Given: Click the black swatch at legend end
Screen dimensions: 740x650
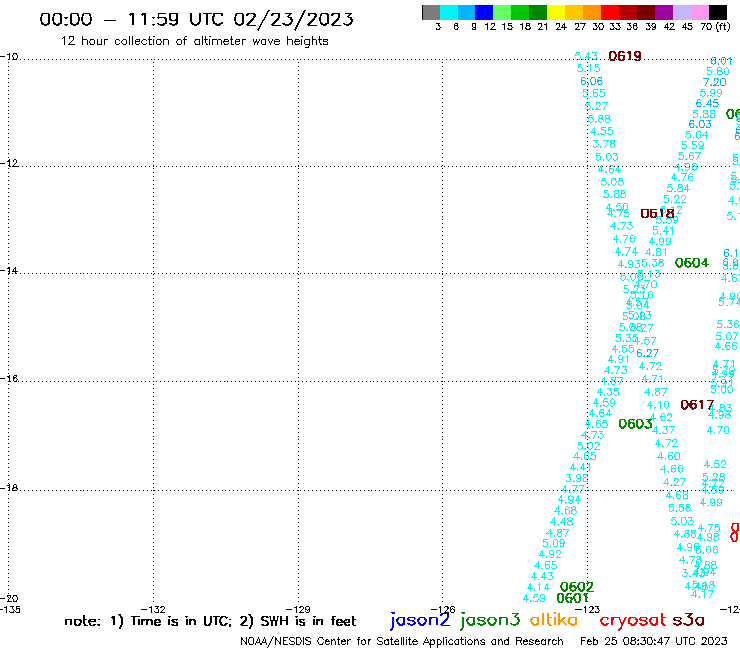Looking at the screenshot, I should [718, 12].
